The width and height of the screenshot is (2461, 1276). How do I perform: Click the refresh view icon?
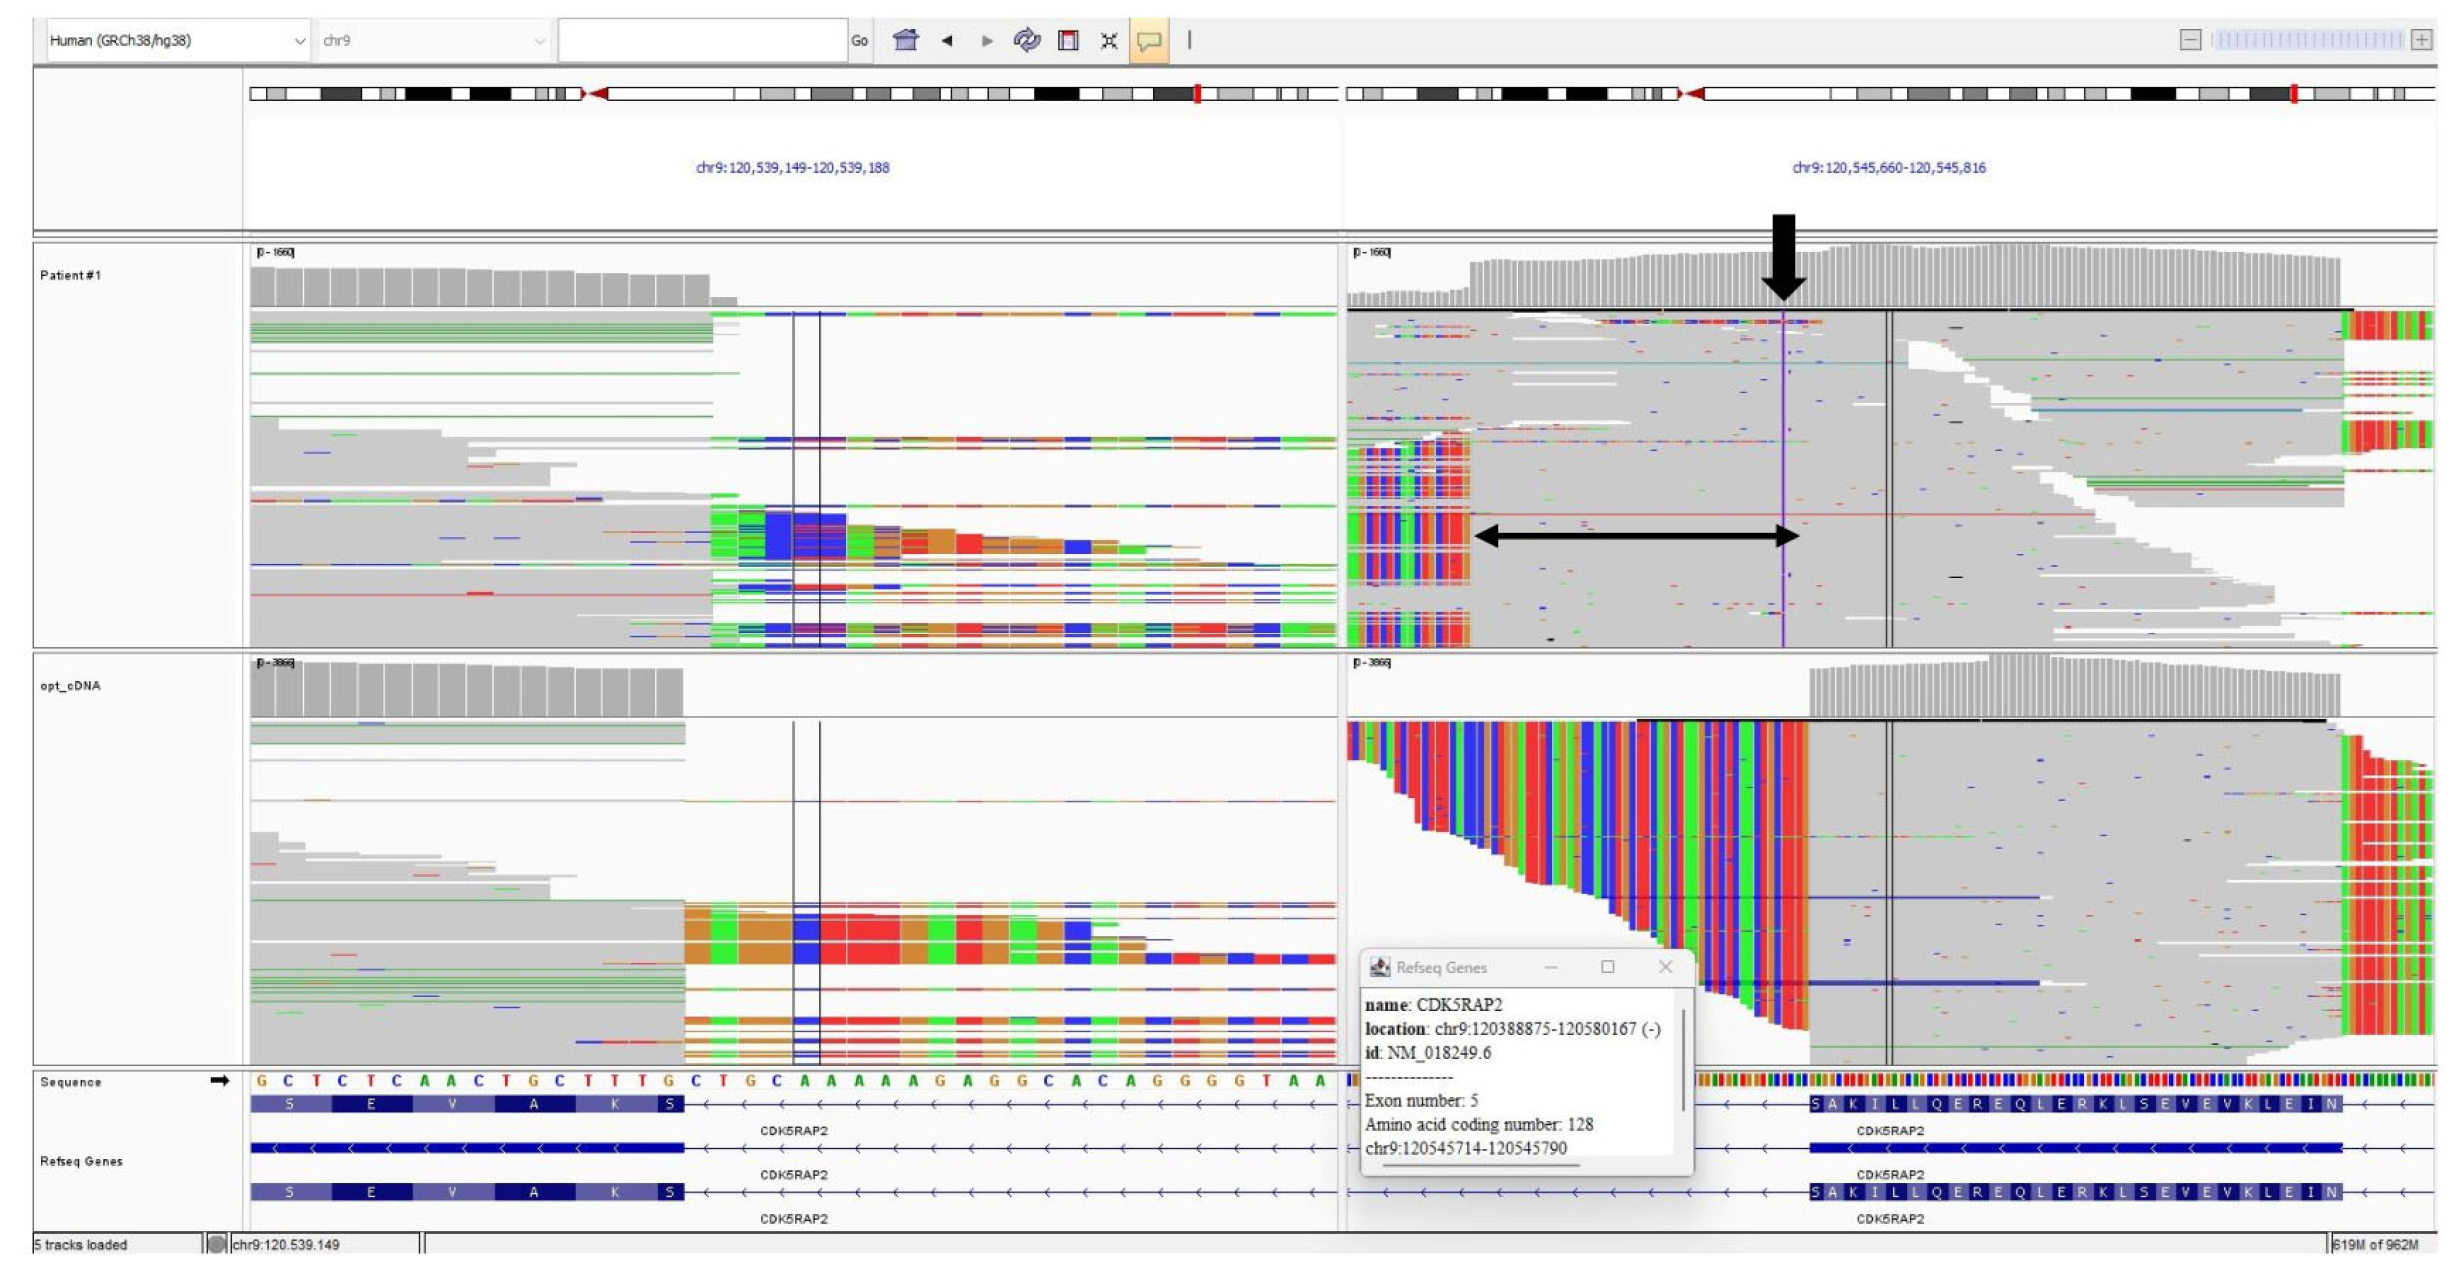(1027, 40)
